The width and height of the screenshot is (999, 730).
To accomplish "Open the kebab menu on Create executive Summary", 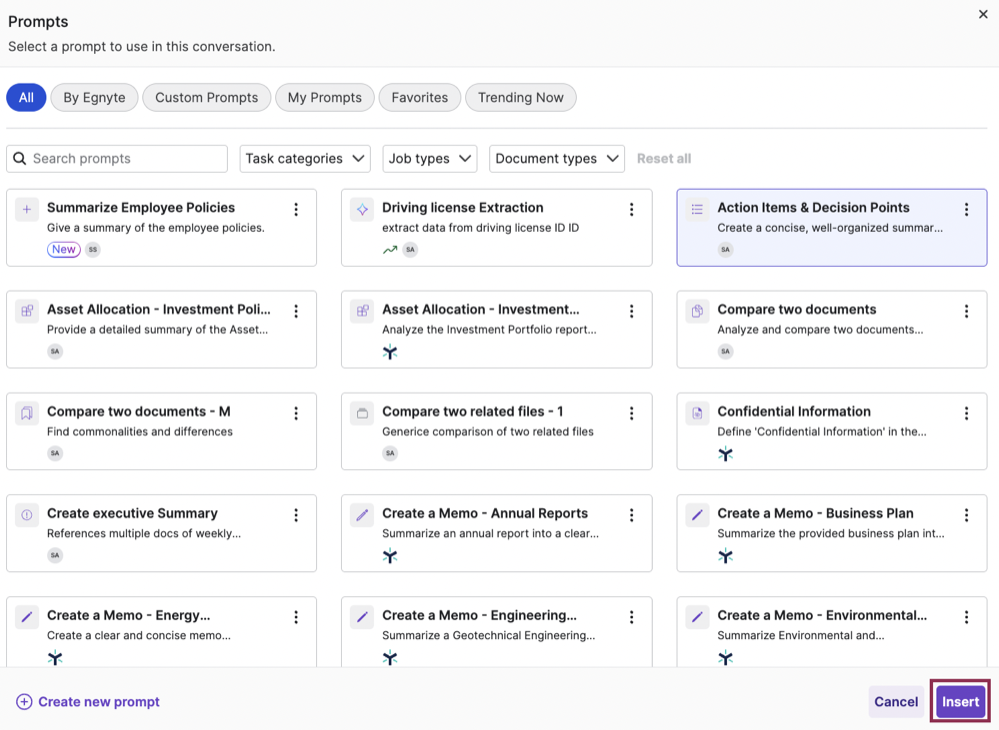I will pyautogui.click(x=295, y=514).
